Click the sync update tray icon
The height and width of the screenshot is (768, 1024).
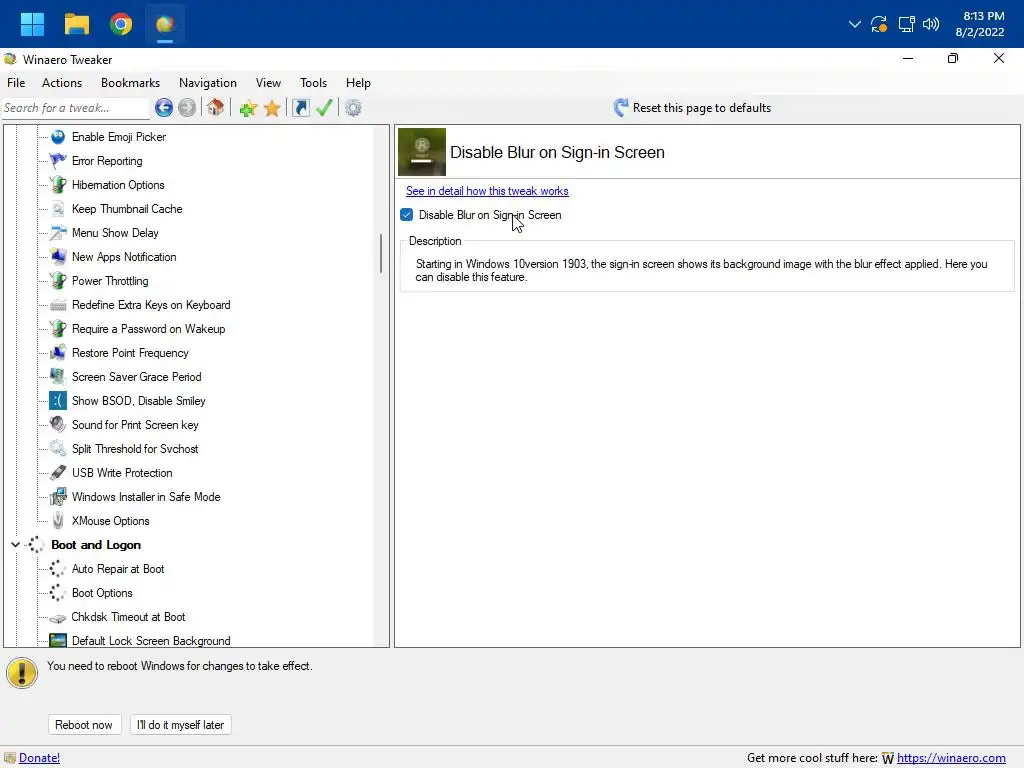click(x=879, y=24)
